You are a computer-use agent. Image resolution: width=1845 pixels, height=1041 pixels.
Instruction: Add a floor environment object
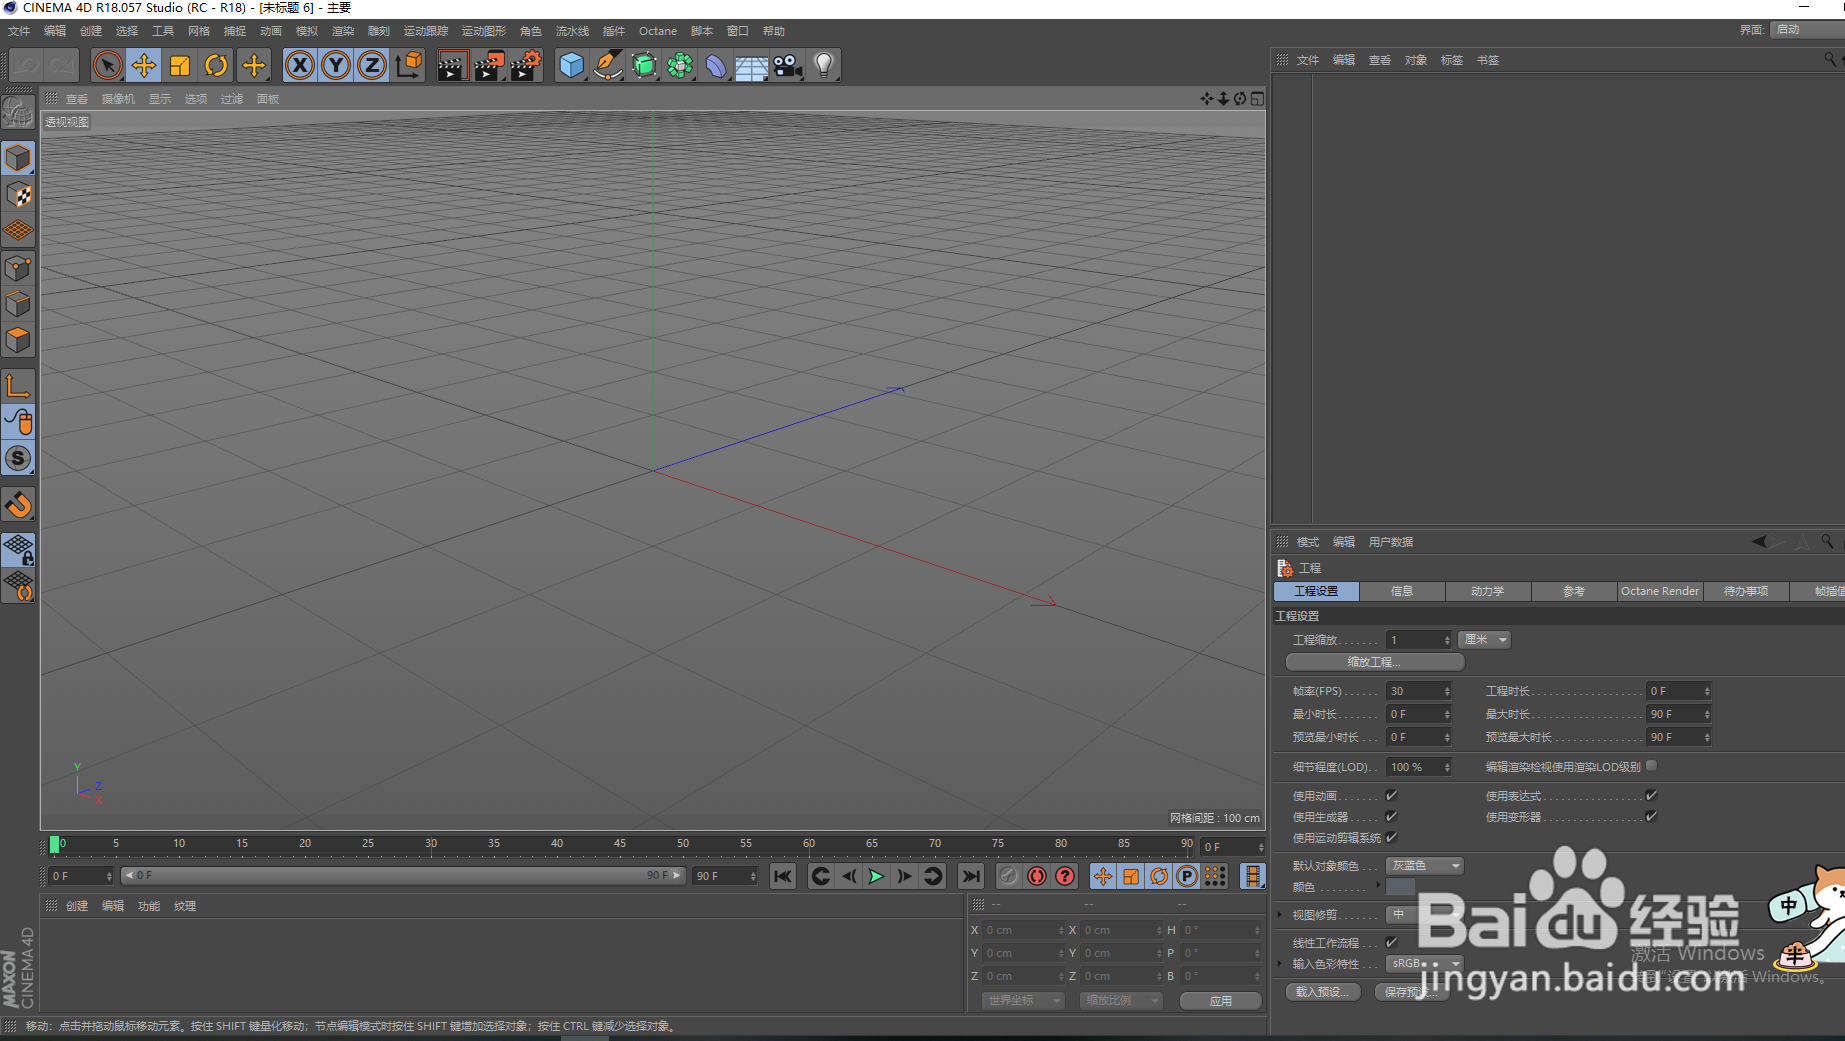751,66
